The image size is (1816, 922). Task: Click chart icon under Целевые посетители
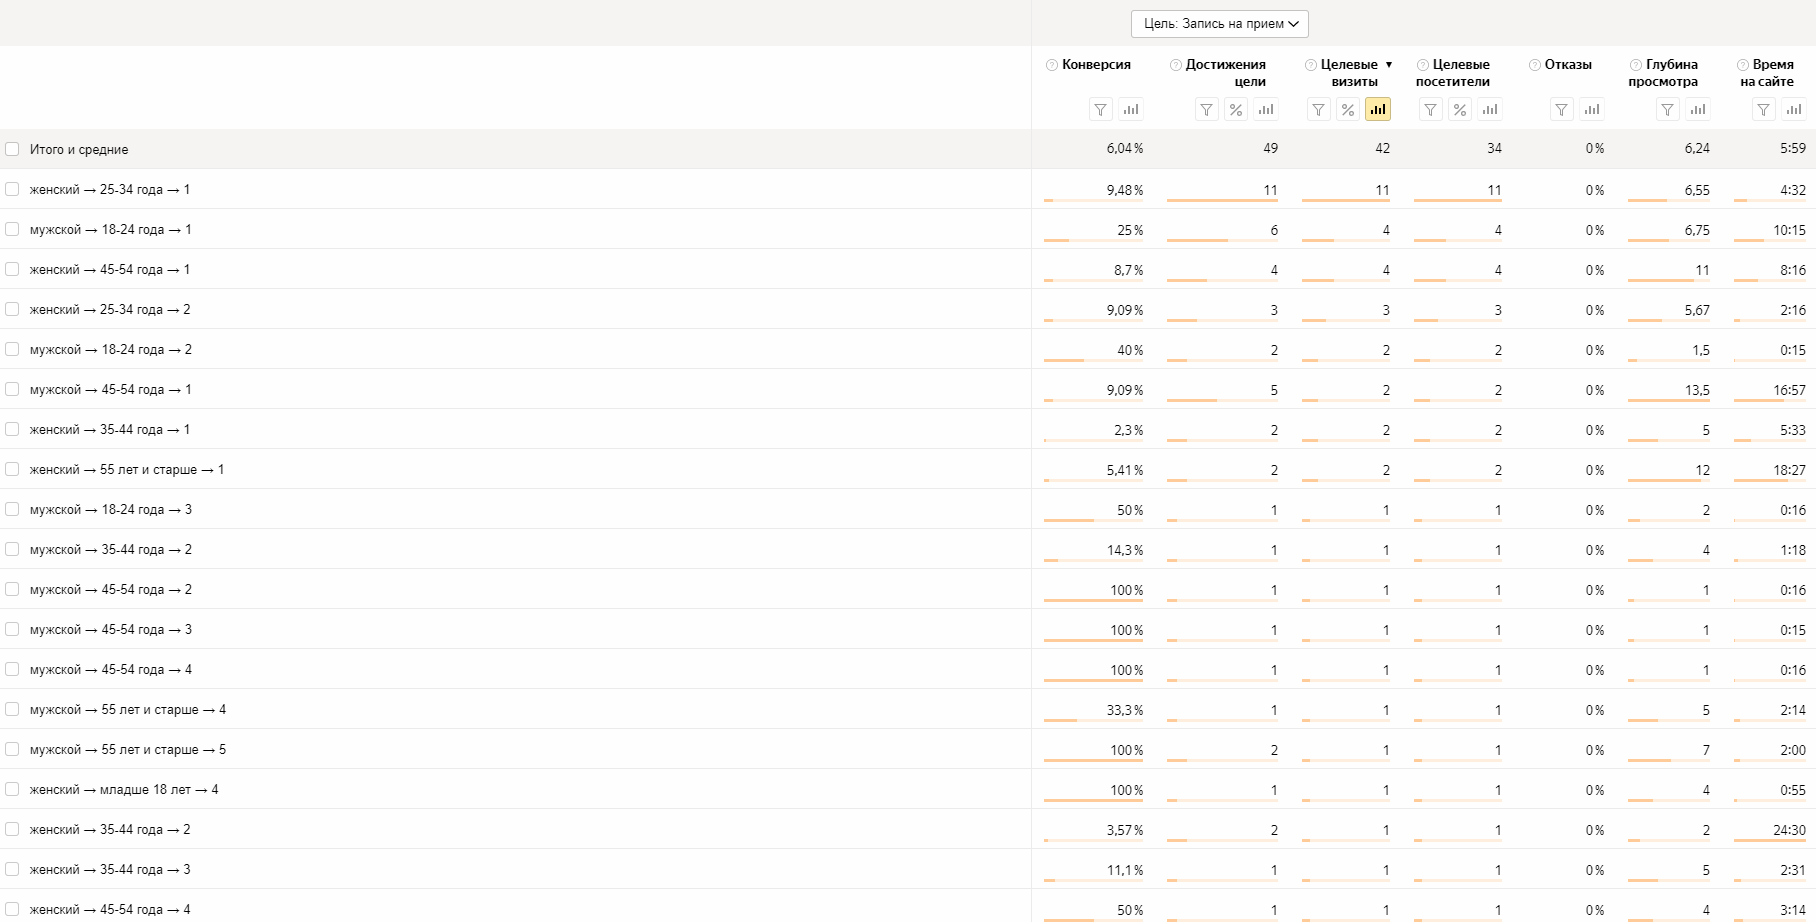[1490, 110]
